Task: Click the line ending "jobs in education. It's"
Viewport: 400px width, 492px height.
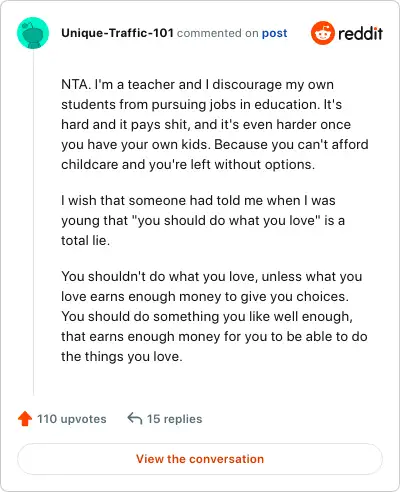Action: [x=201, y=105]
